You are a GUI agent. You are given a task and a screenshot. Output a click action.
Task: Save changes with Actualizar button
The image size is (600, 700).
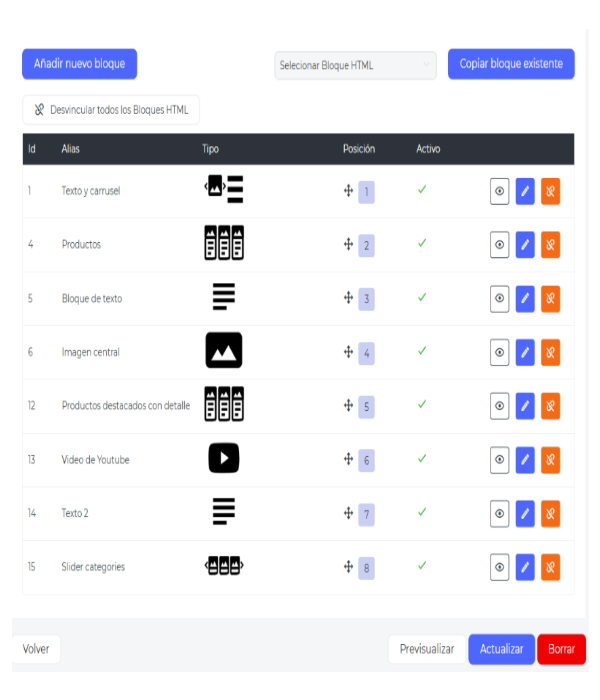(501, 649)
